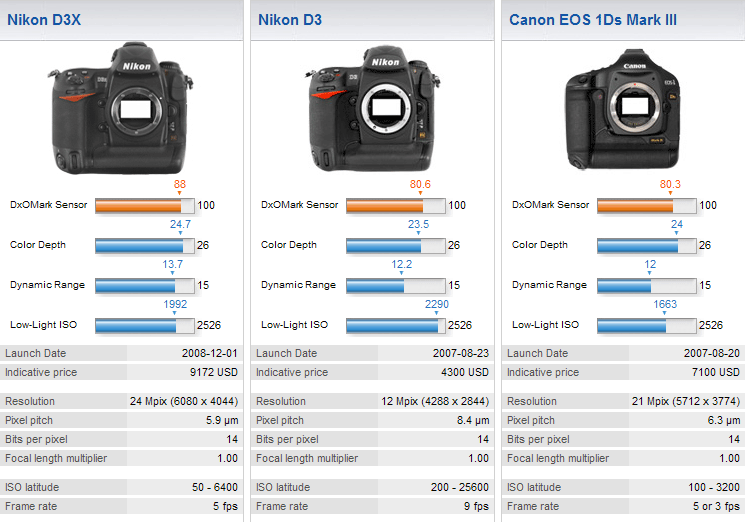The width and height of the screenshot is (745, 522).
Task: Click the 23.5 color depth value
Action: (418, 224)
